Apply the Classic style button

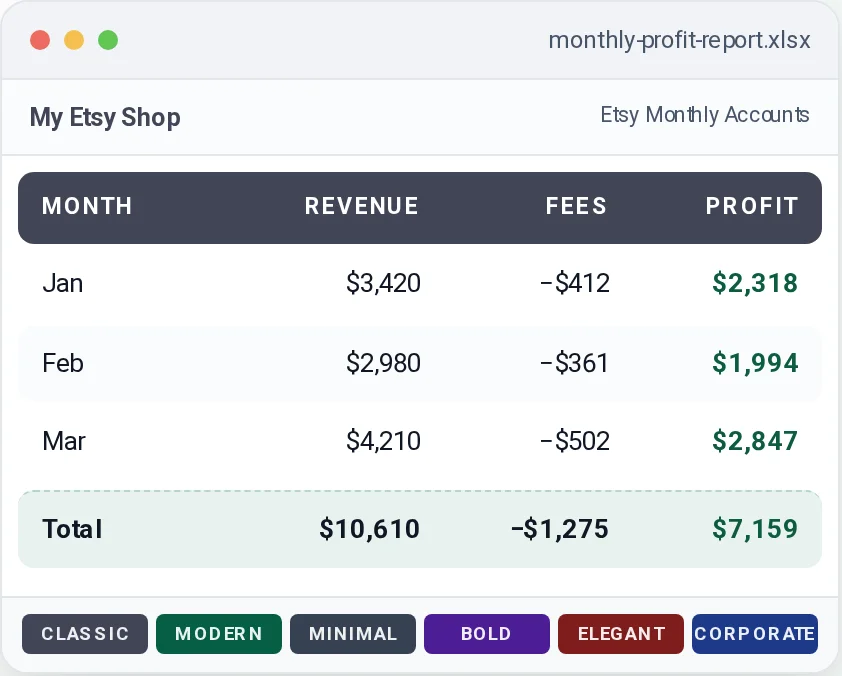[85, 634]
